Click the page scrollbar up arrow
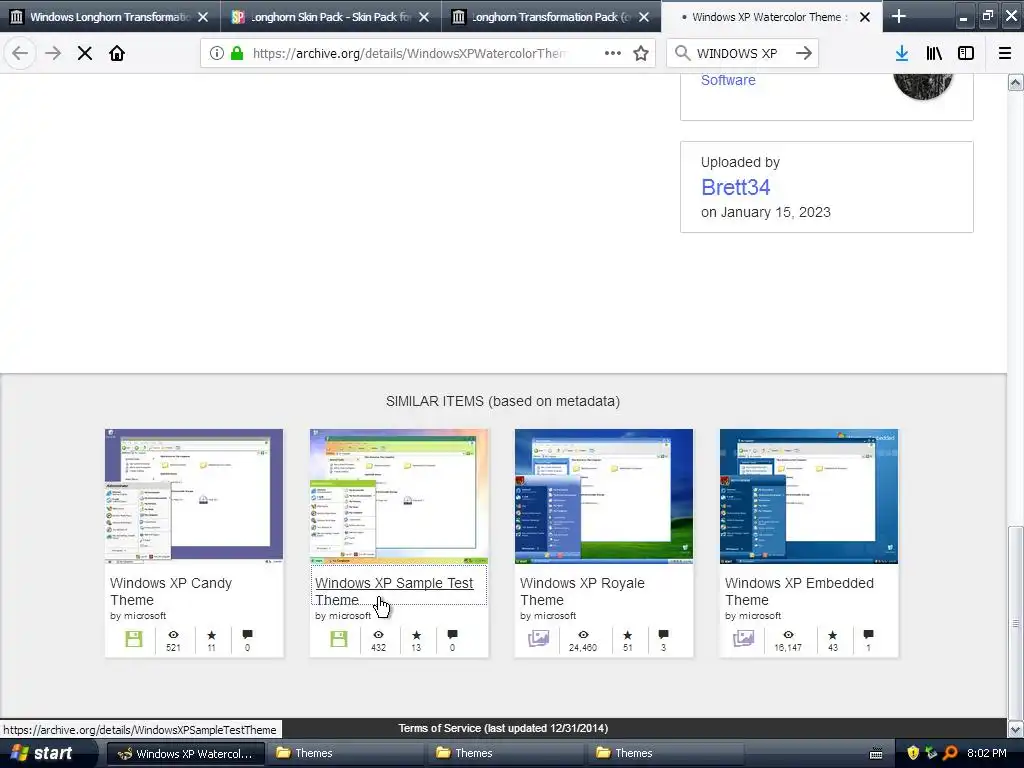Viewport: 1024px width, 768px height. (1016, 82)
